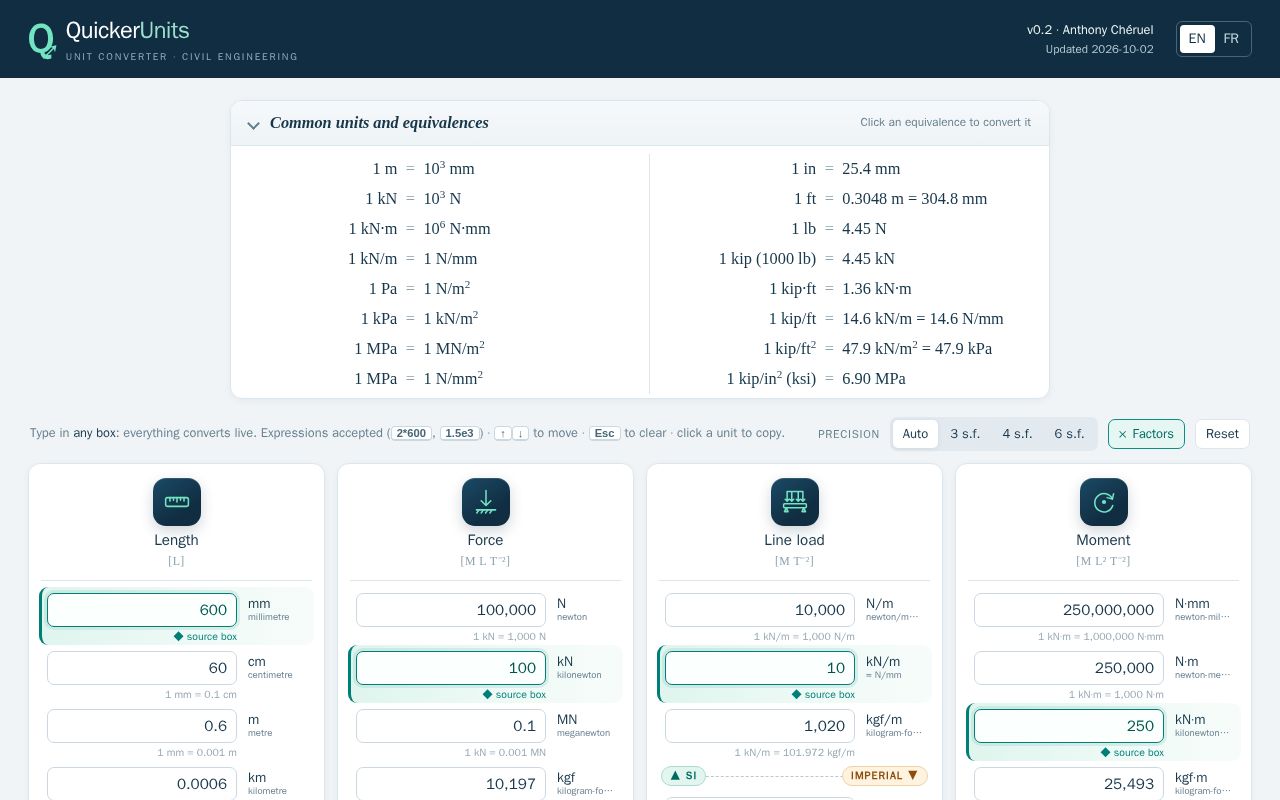The width and height of the screenshot is (1280, 800).
Task: Copy the kN/m unit label
Action: point(884,668)
